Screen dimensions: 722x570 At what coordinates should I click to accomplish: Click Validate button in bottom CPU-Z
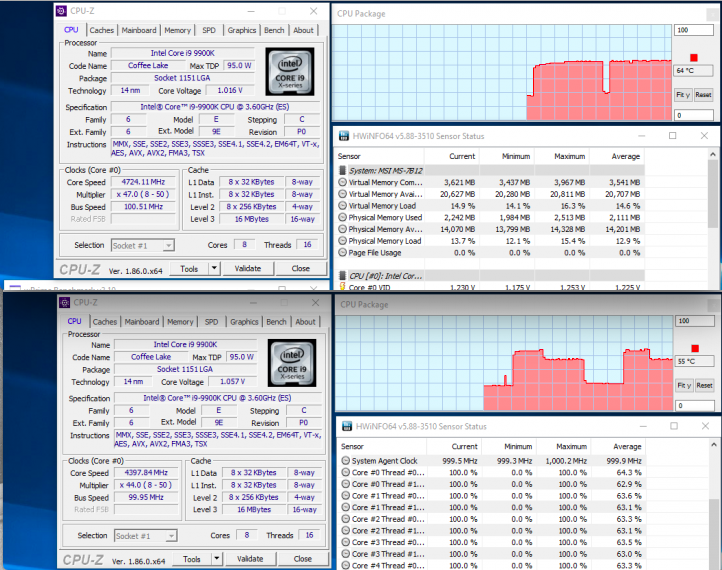tap(250, 559)
